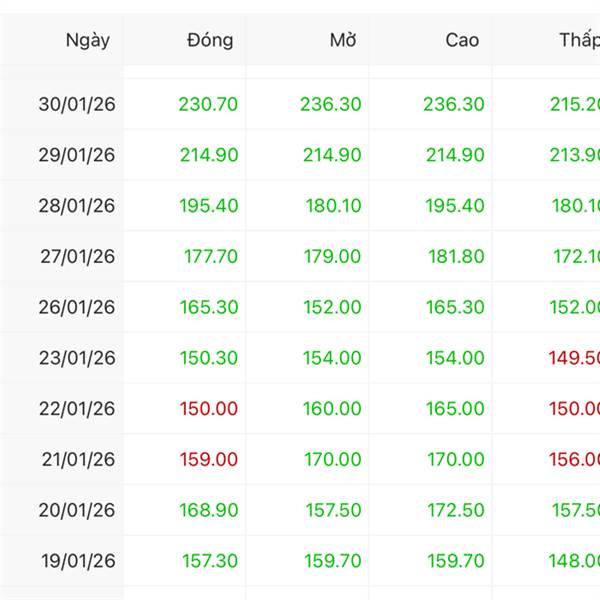Click red closing price 159.00
The height and width of the screenshot is (600, 600).
click(208, 460)
